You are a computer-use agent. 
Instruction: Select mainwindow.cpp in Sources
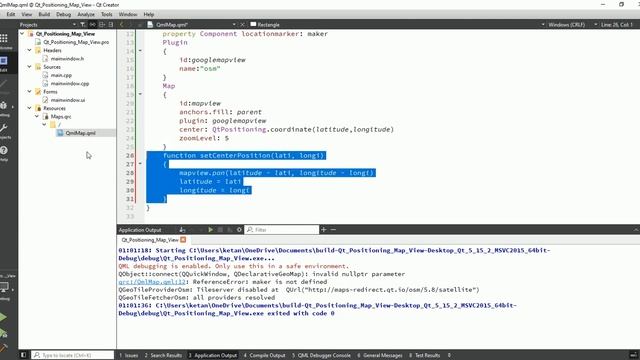[70, 83]
